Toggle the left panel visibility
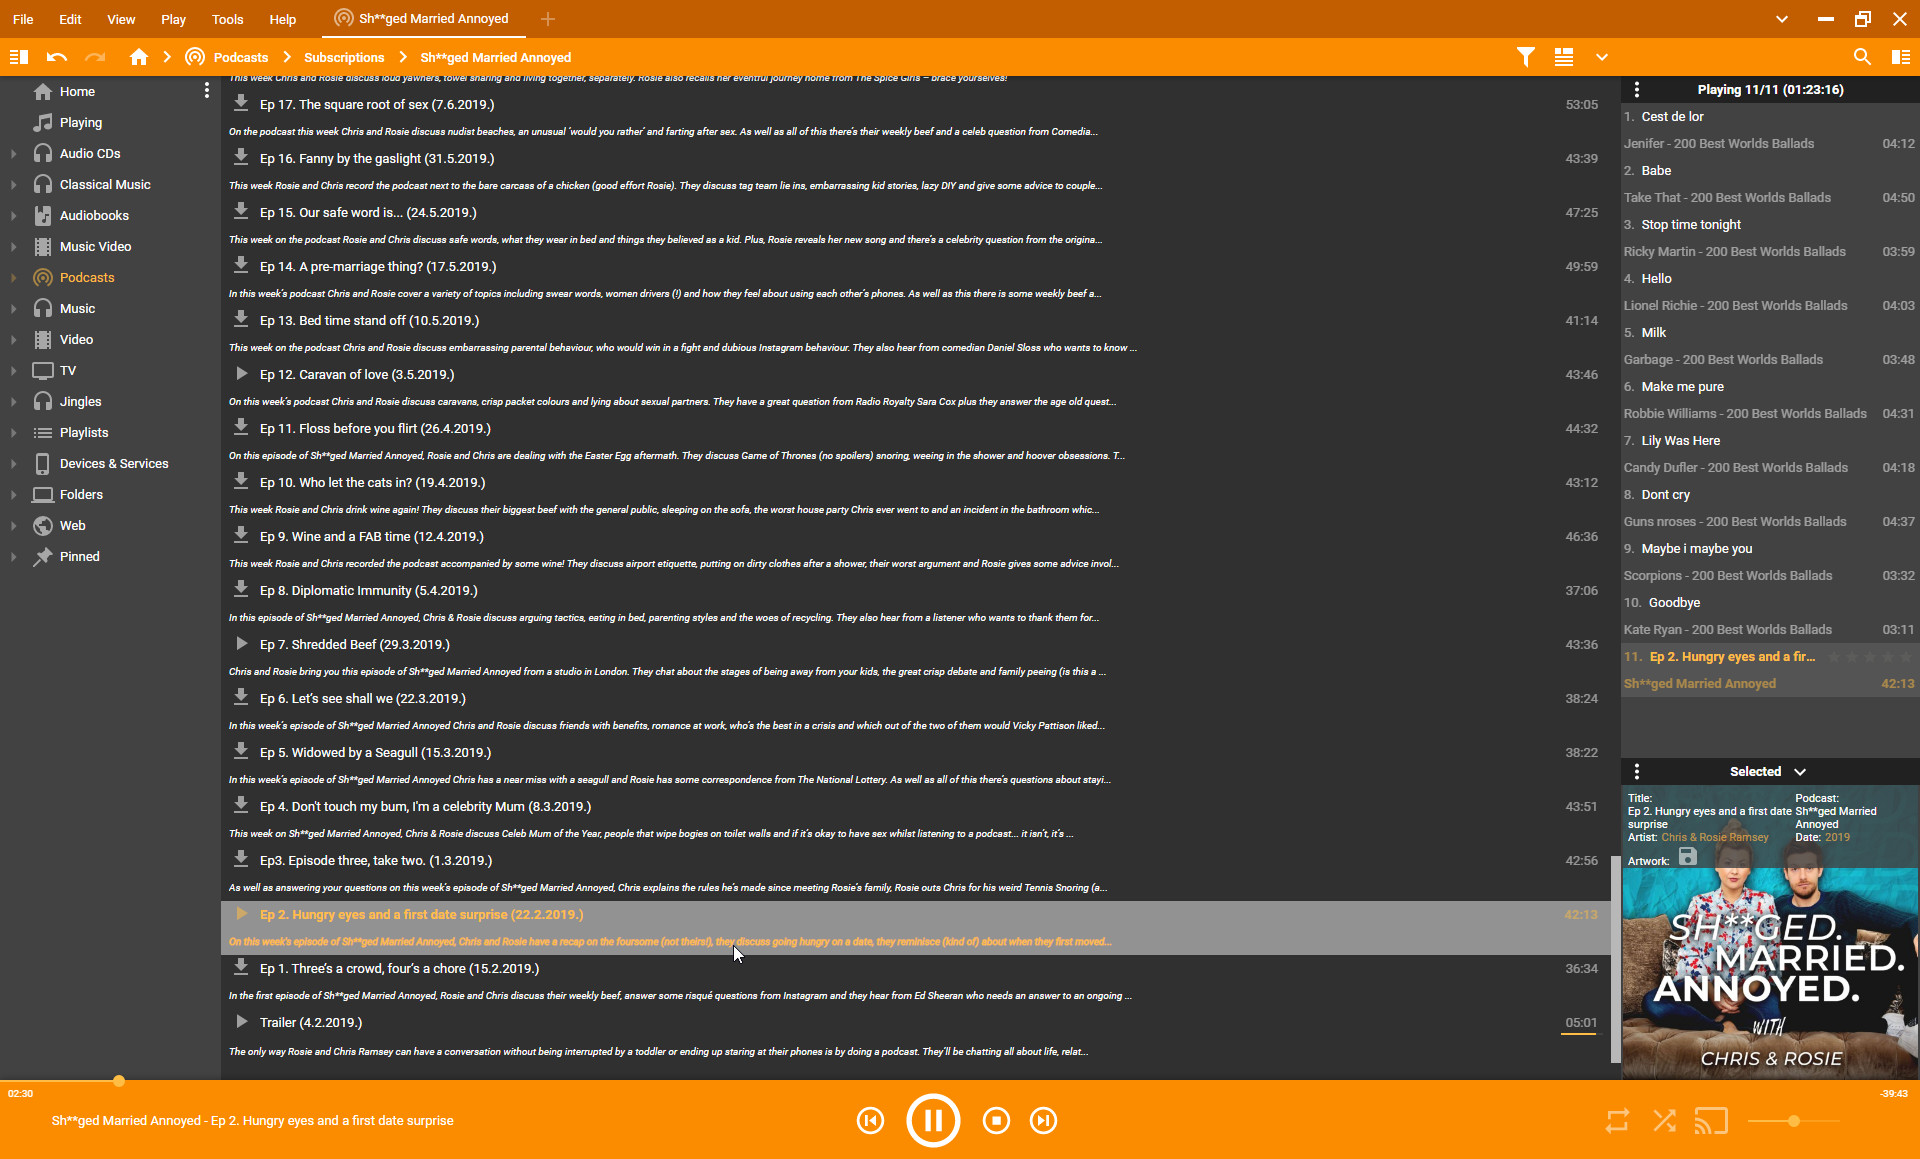The width and height of the screenshot is (1920, 1159). pyautogui.click(x=18, y=57)
